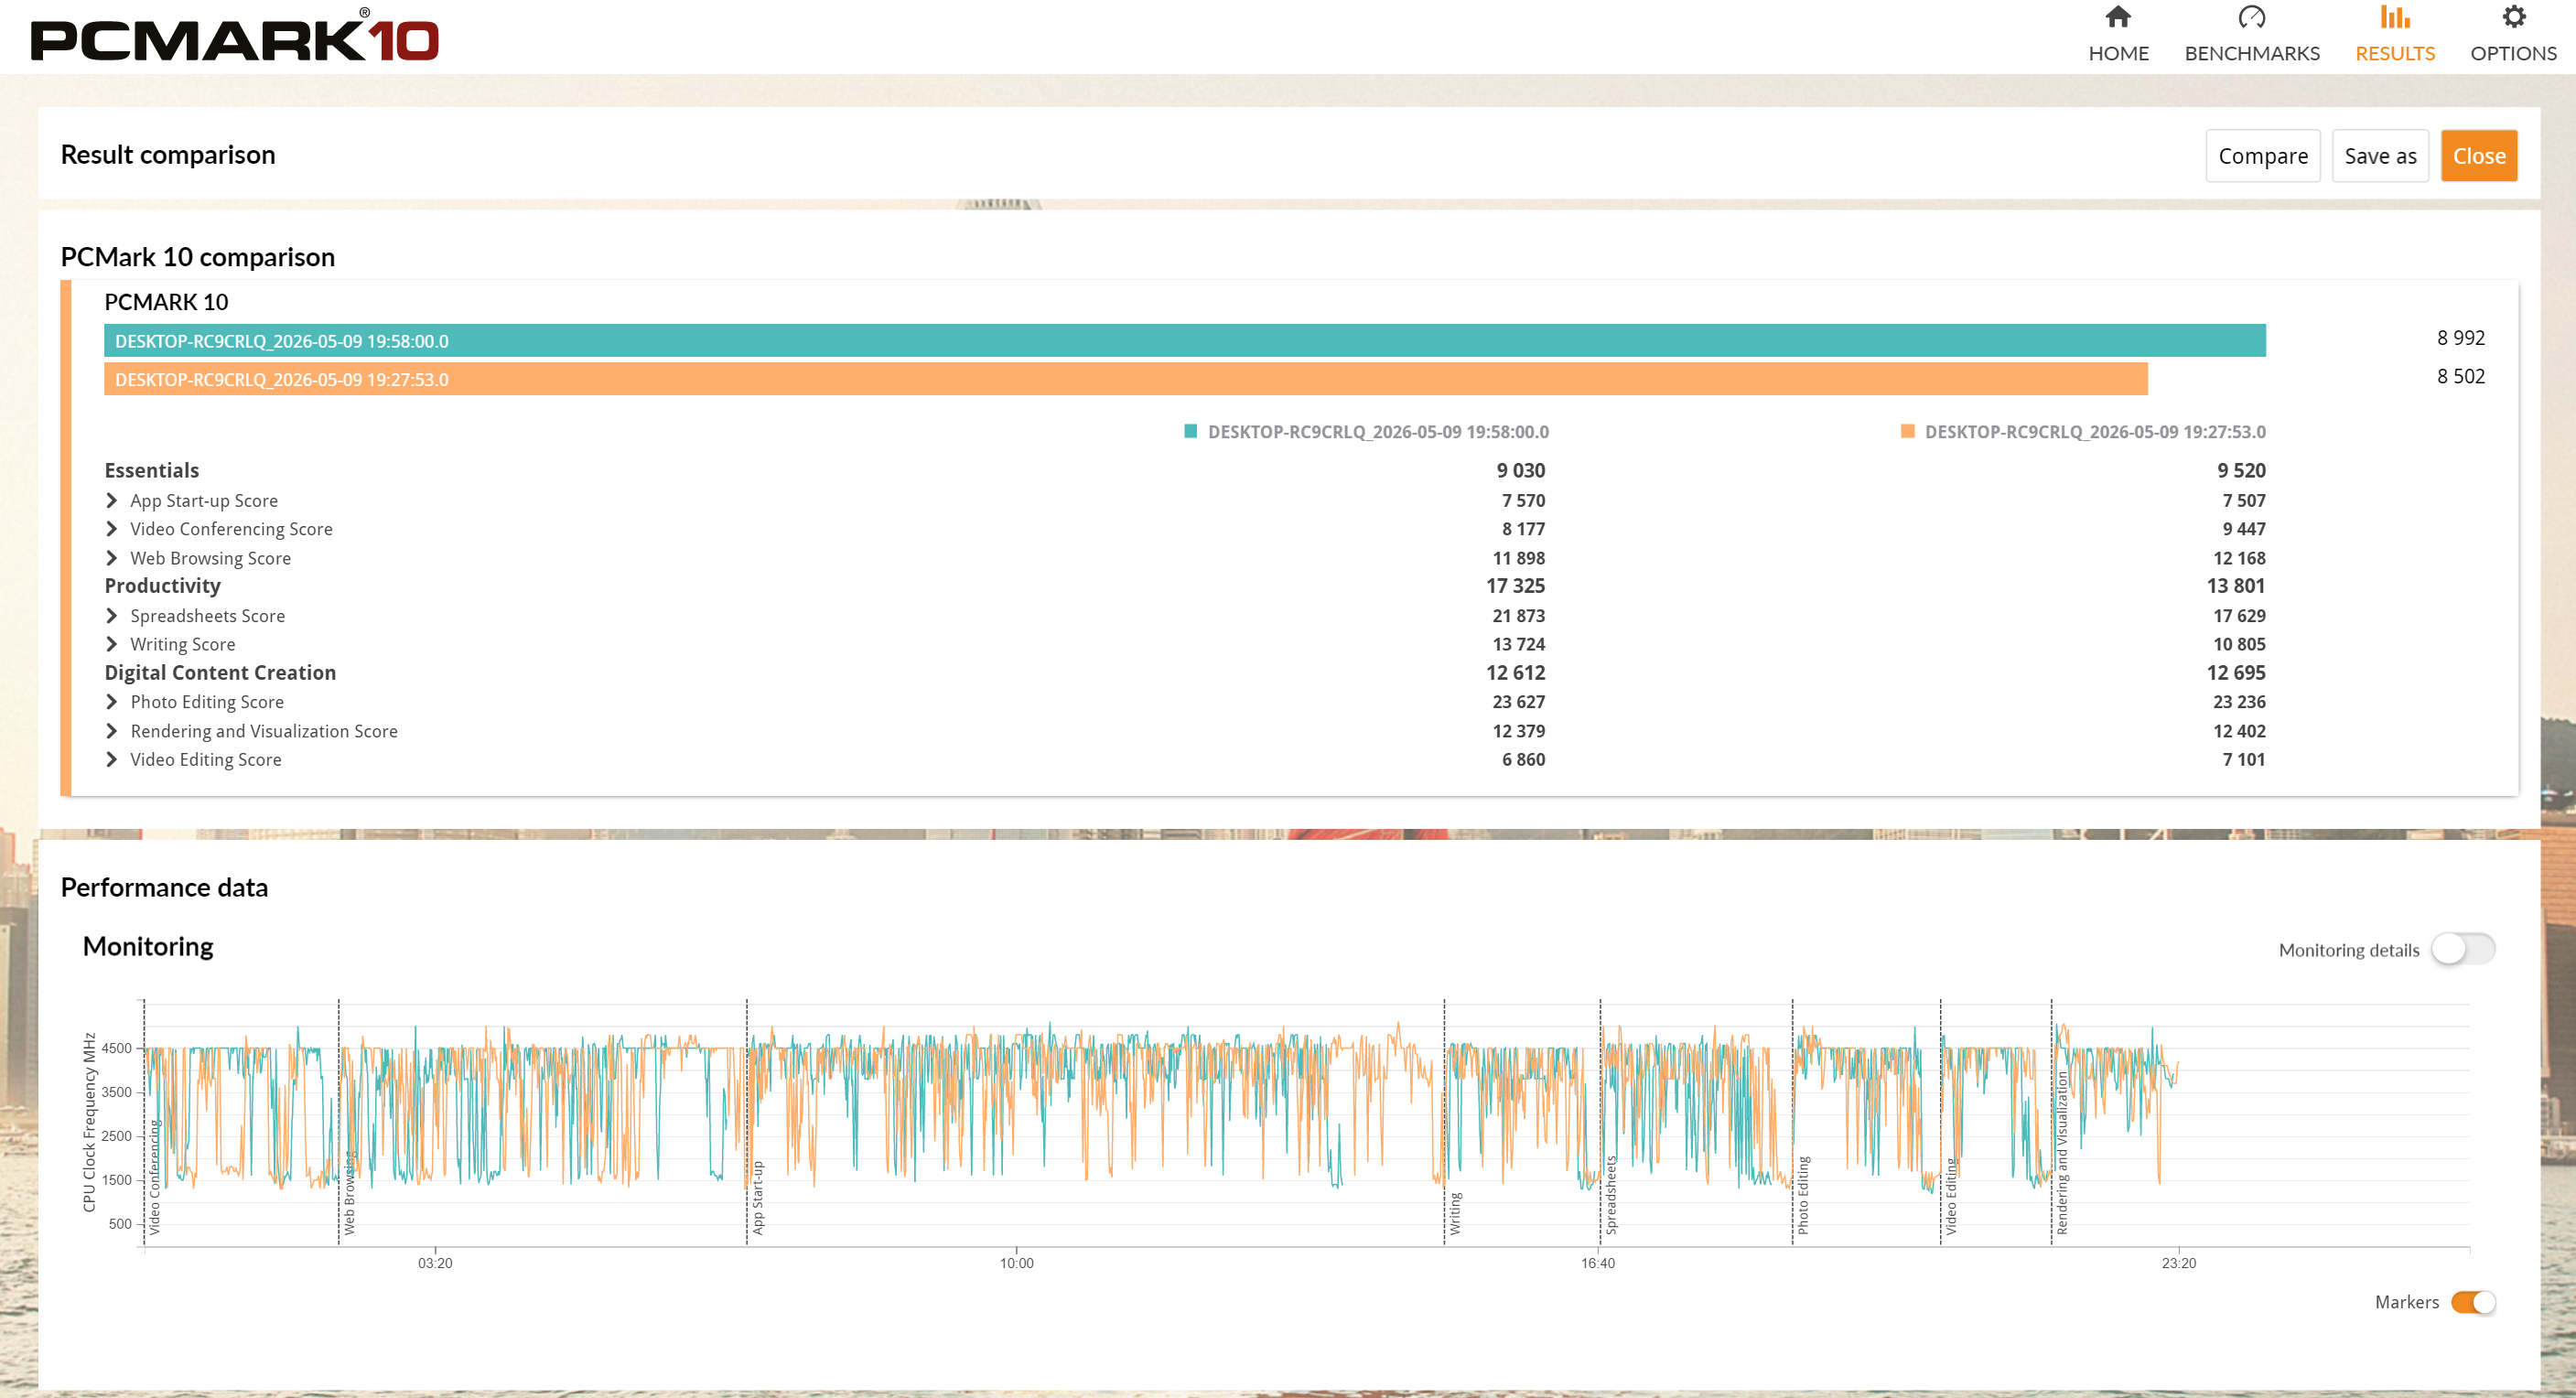The height and width of the screenshot is (1398, 2576).
Task: Click the Rendering and Visualization chart marker
Action: (2061, 1153)
